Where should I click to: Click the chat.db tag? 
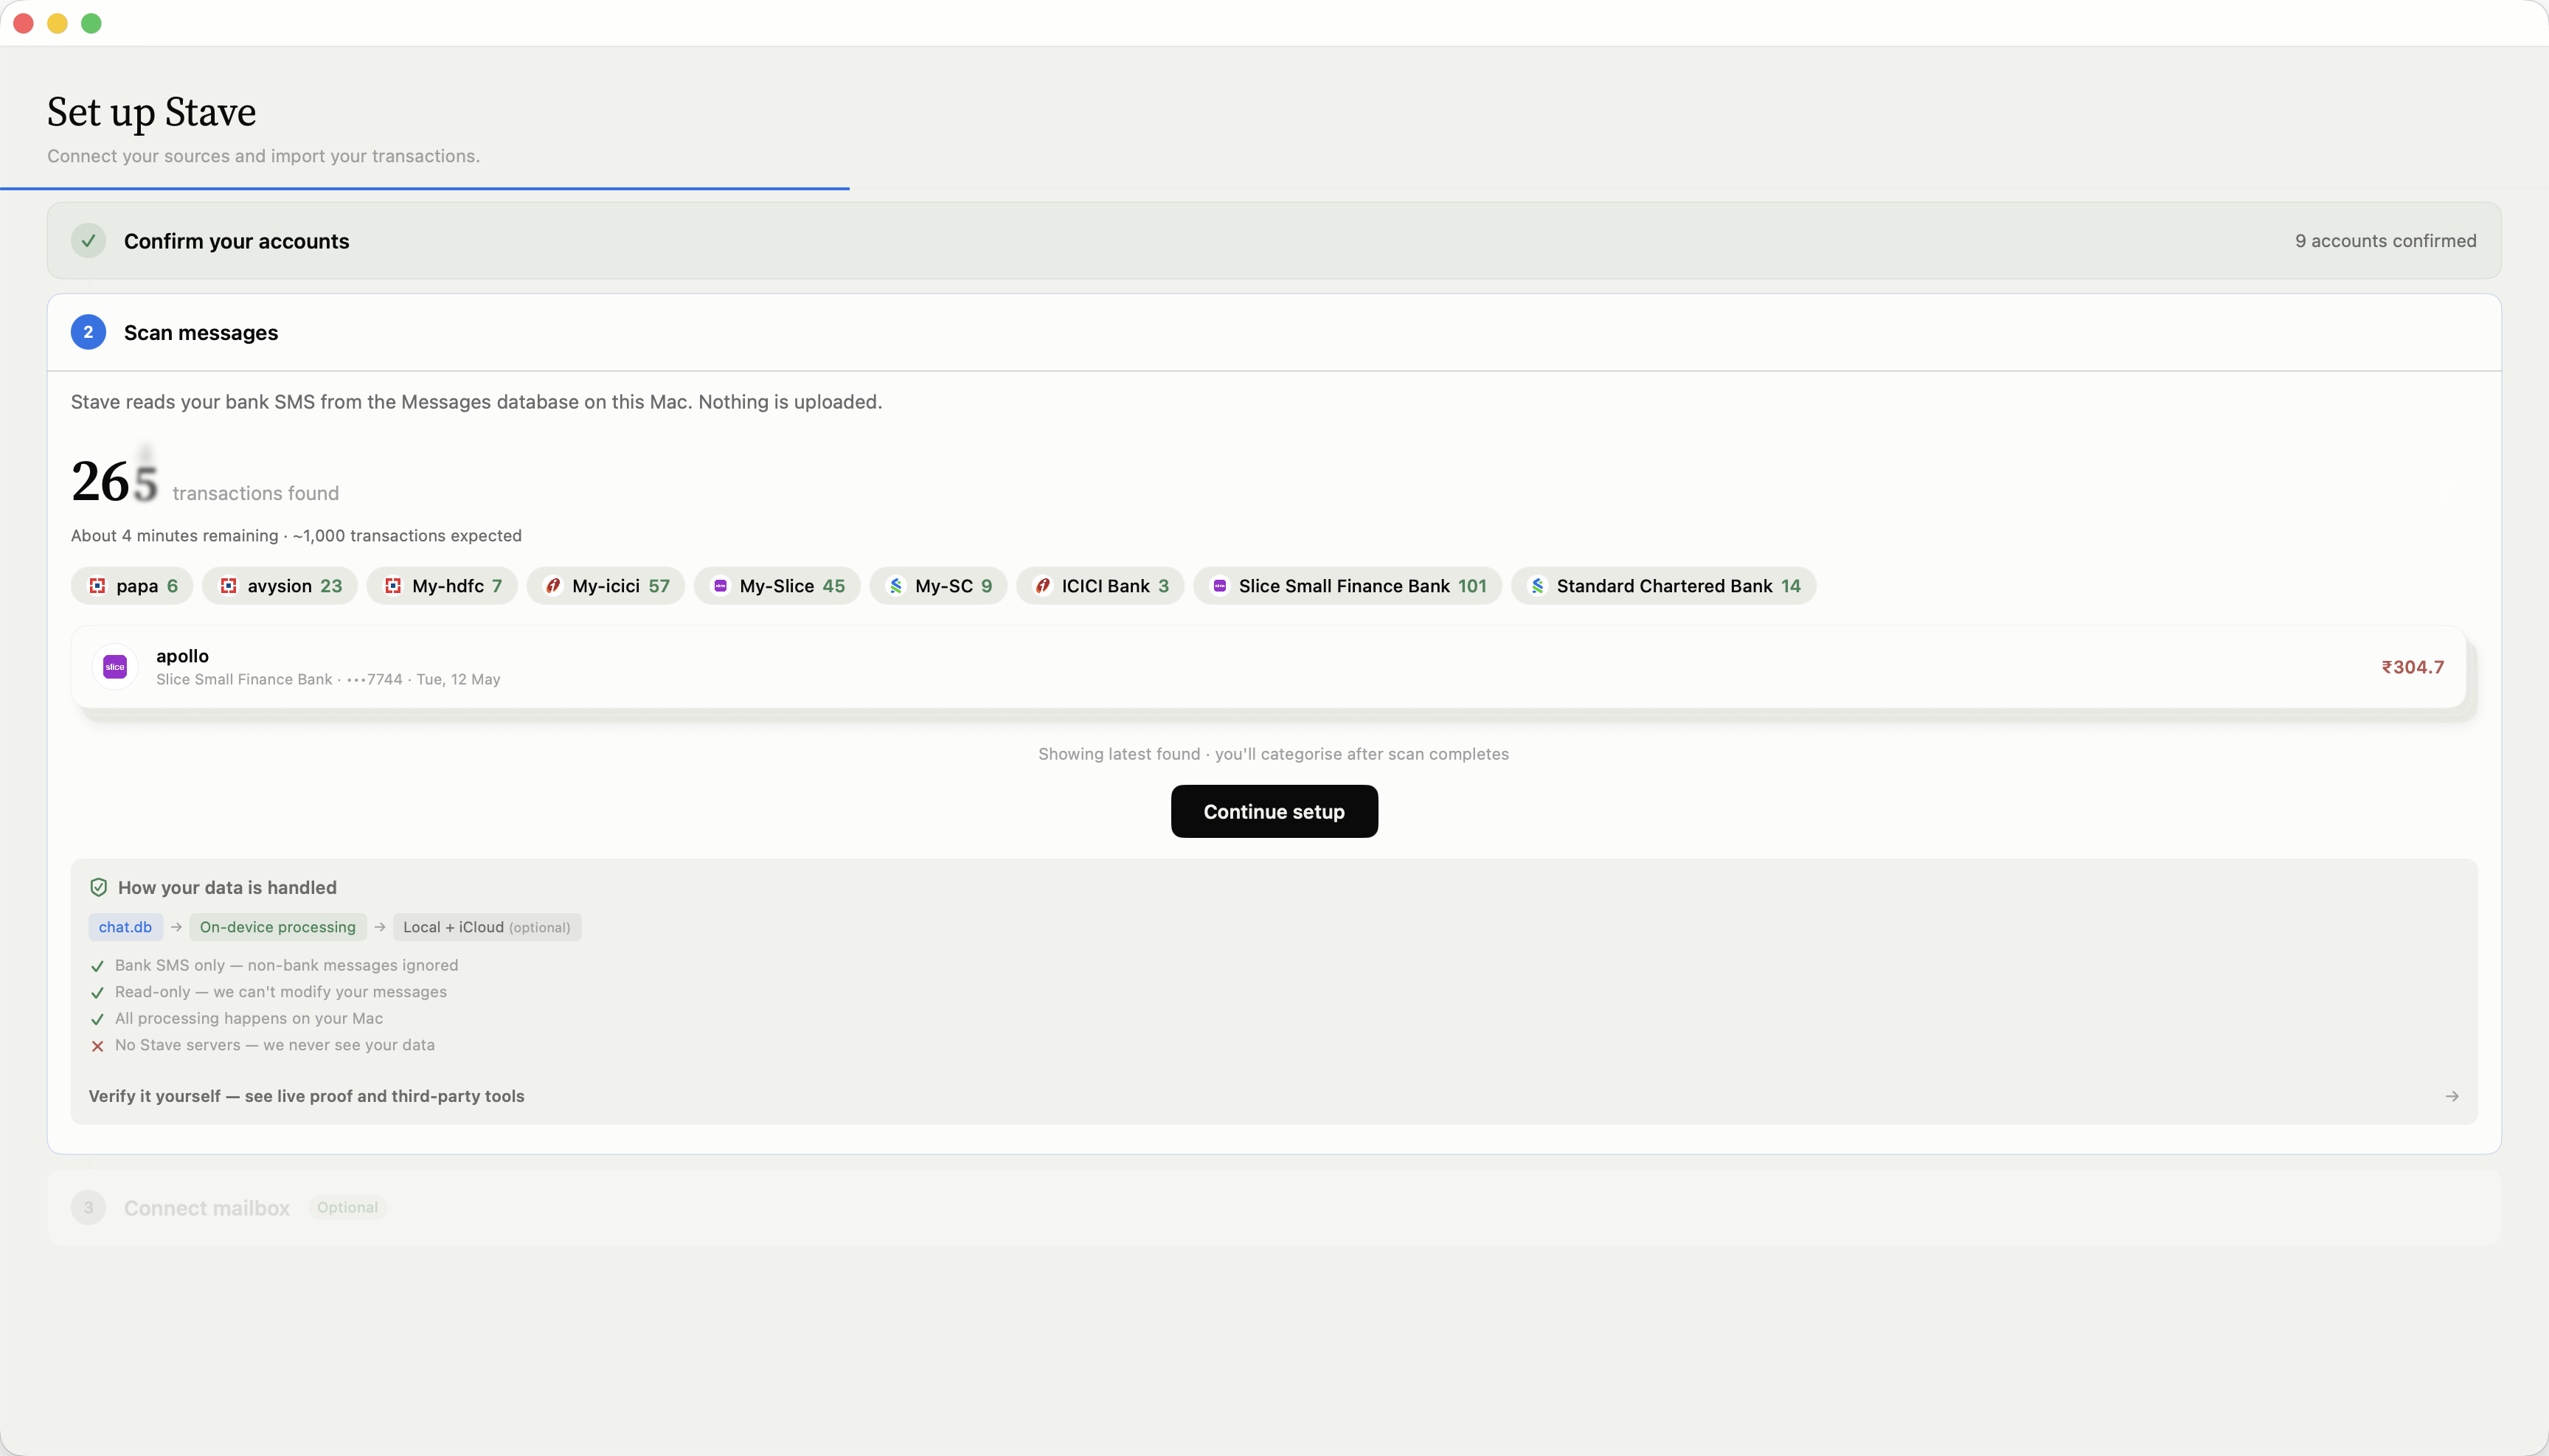pyautogui.click(x=125, y=927)
